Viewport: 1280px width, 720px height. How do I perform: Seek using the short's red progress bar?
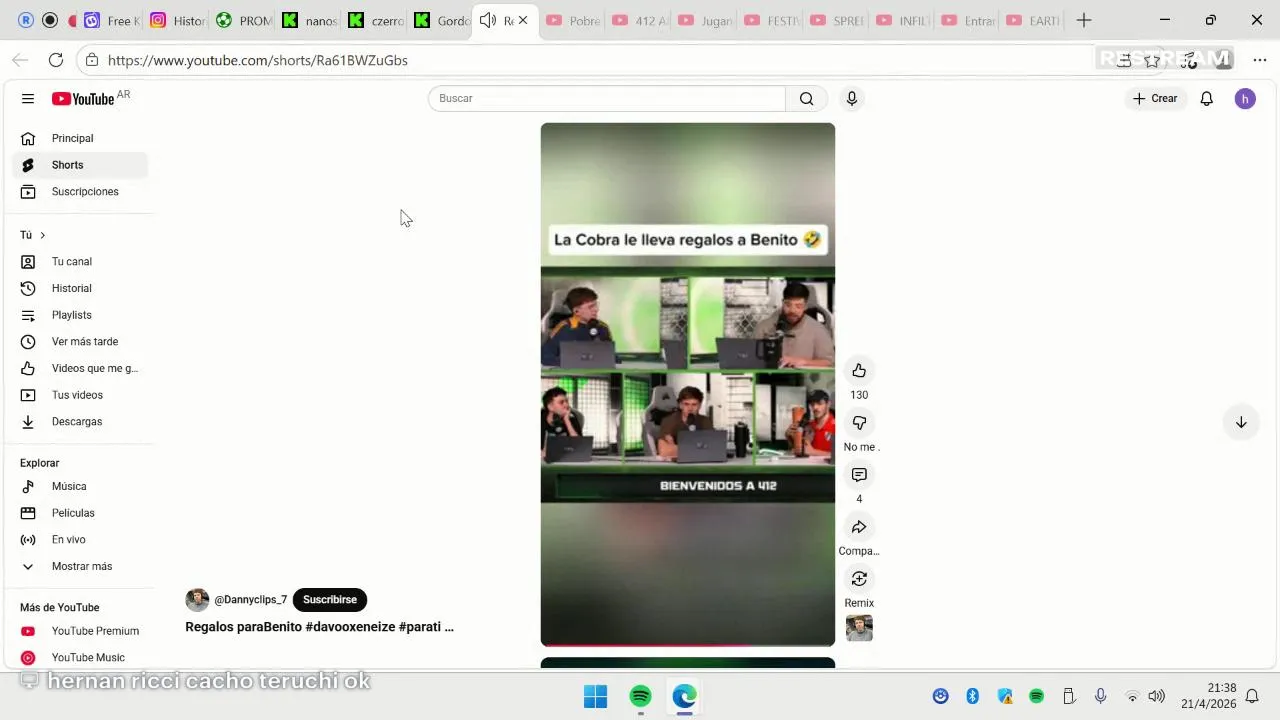point(688,645)
